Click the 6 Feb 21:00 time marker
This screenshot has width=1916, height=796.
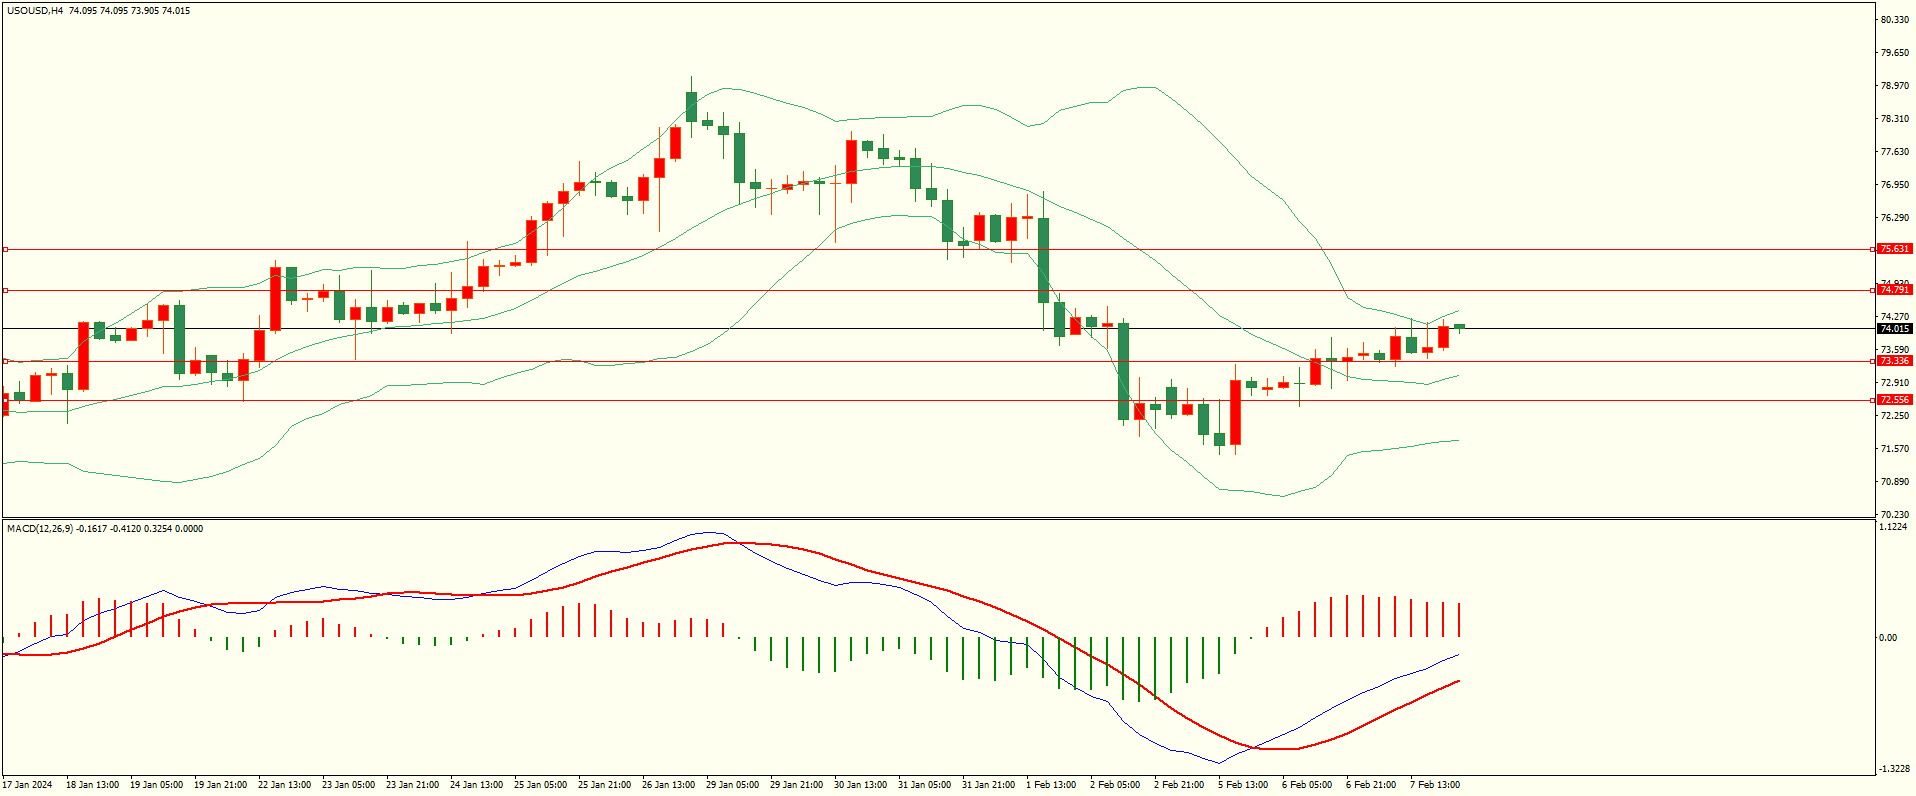[x=1371, y=785]
